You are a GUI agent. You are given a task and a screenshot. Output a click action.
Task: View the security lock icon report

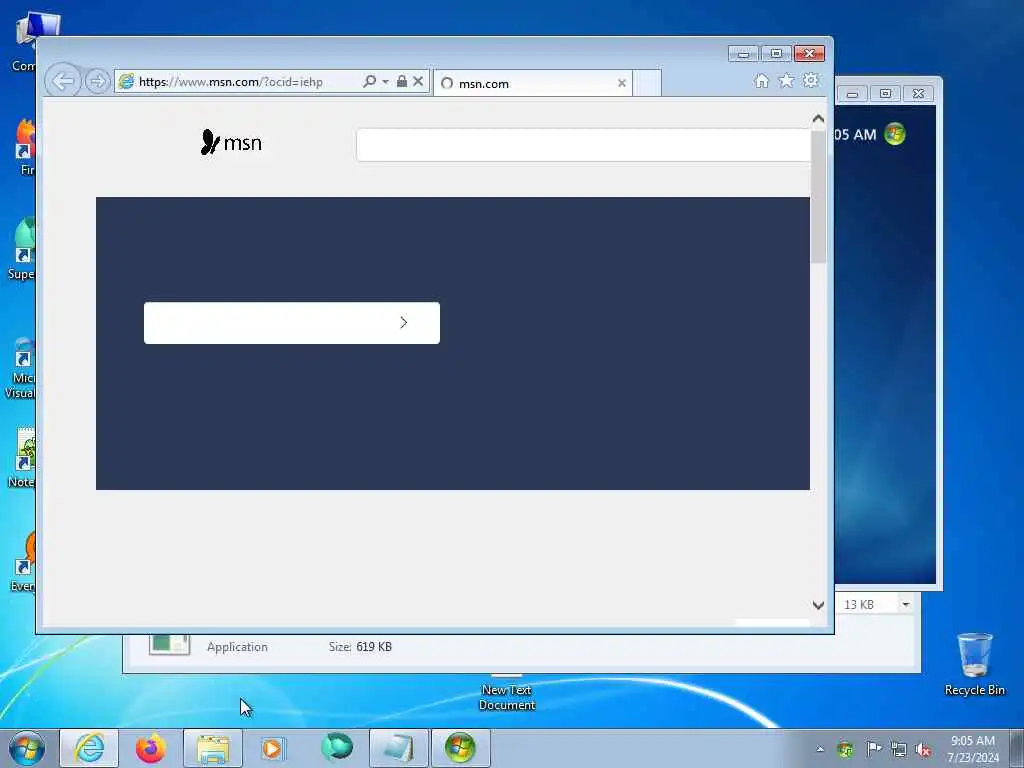pyautogui.click(x=402, y=81)
